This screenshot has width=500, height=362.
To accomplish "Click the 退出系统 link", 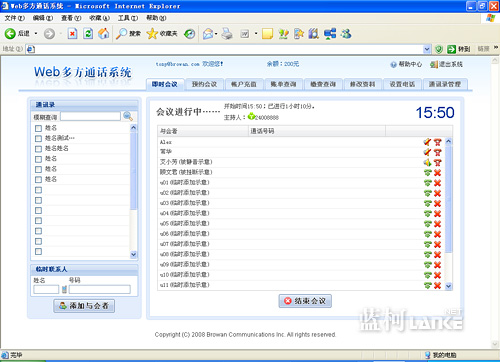I will [x=446, y=64].
